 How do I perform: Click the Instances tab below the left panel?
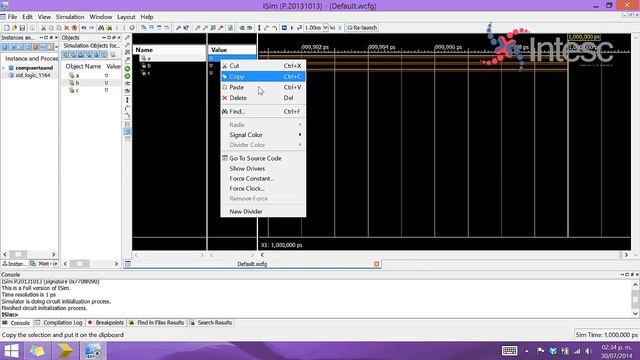[15, 264]
